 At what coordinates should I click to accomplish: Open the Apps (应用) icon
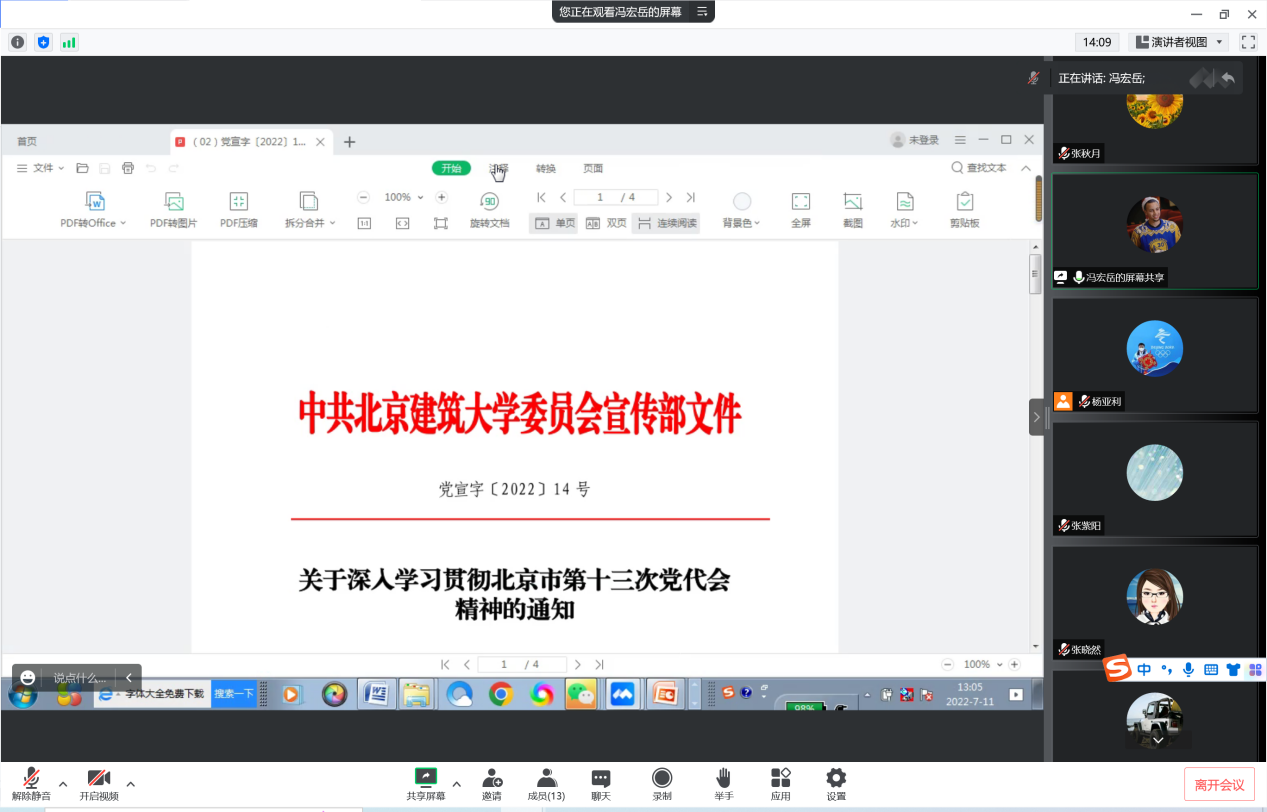tap(780, 778)
